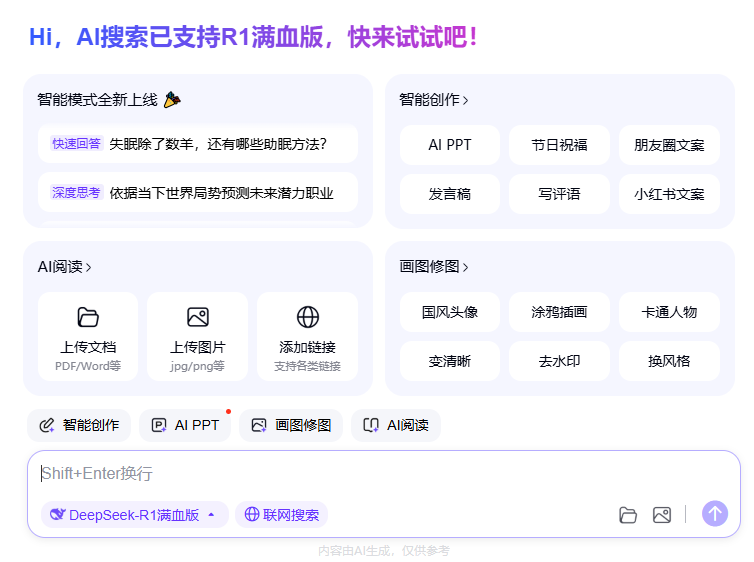This screenshot has height=562, width=754.
Task: Click image icon in input bar
Action: 661,515
